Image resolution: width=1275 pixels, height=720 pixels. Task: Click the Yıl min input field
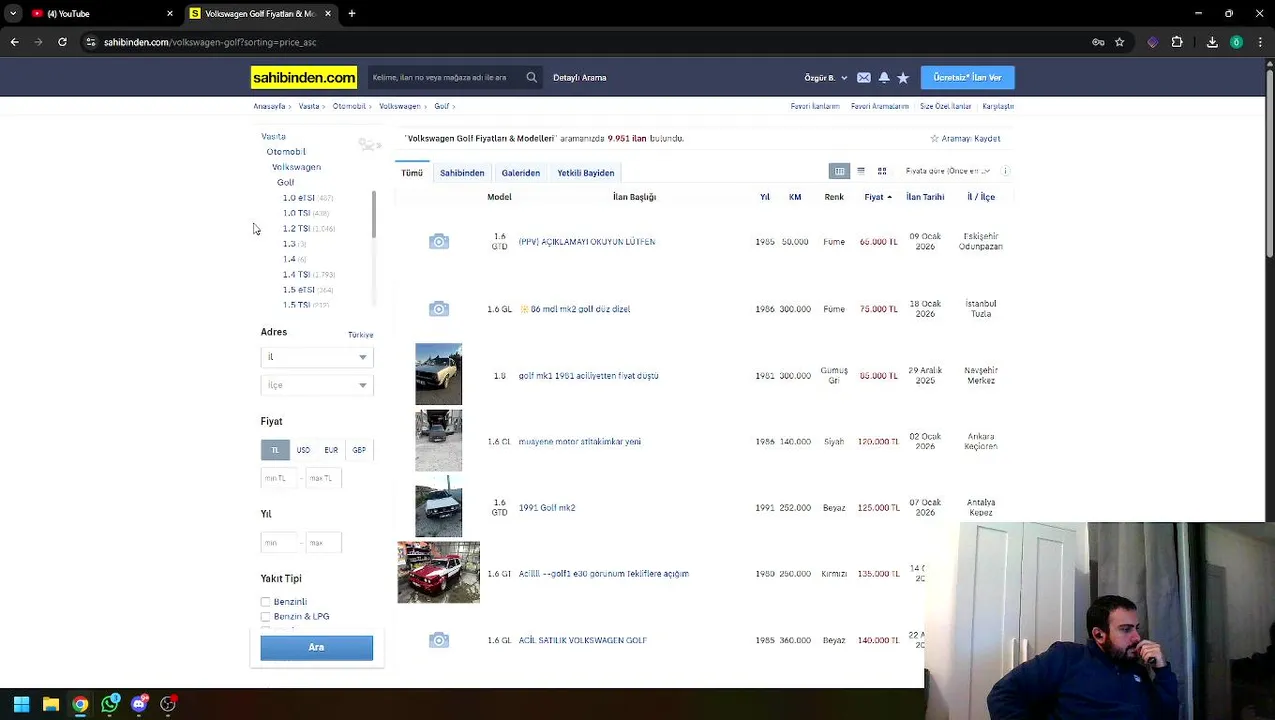coord(280,542)
